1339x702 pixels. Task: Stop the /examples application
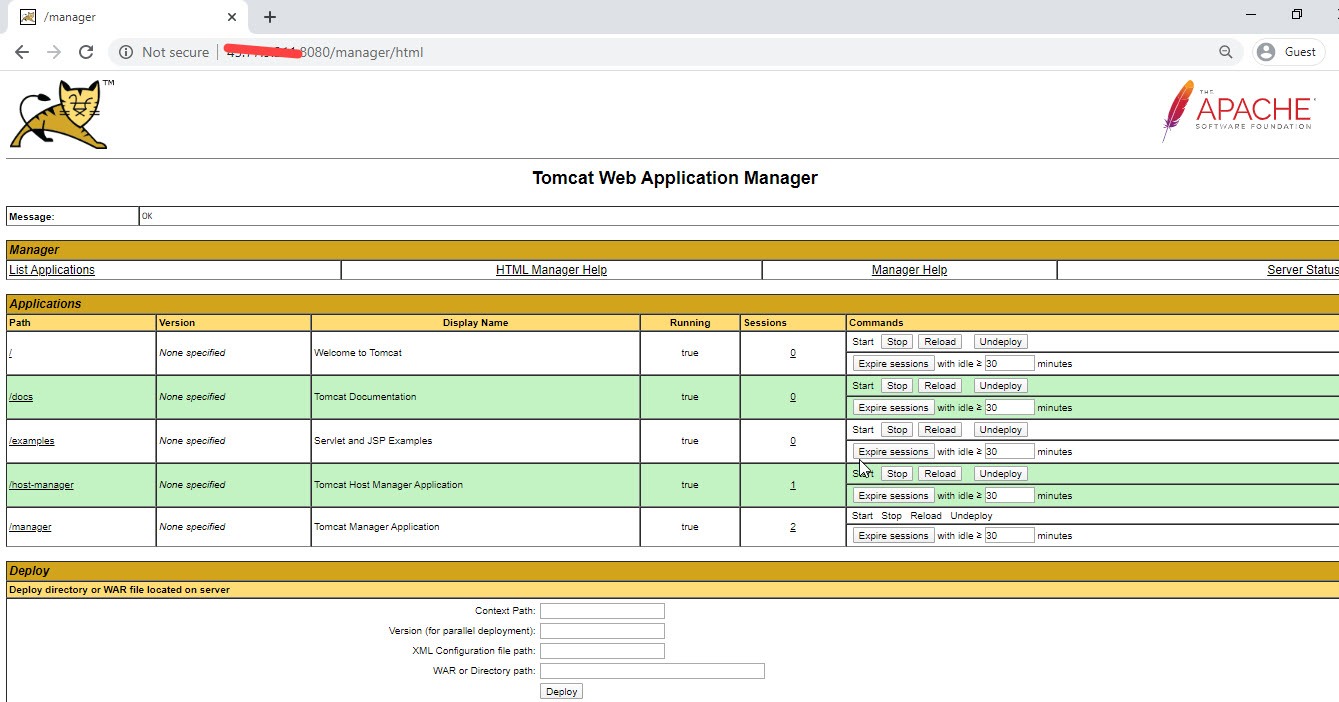coord(897,430)
